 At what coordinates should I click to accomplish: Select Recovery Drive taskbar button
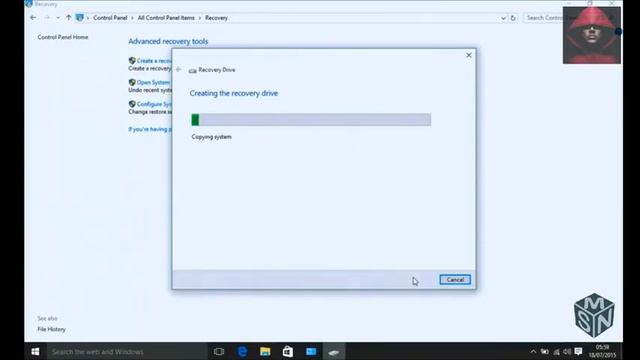click(334, 351)
